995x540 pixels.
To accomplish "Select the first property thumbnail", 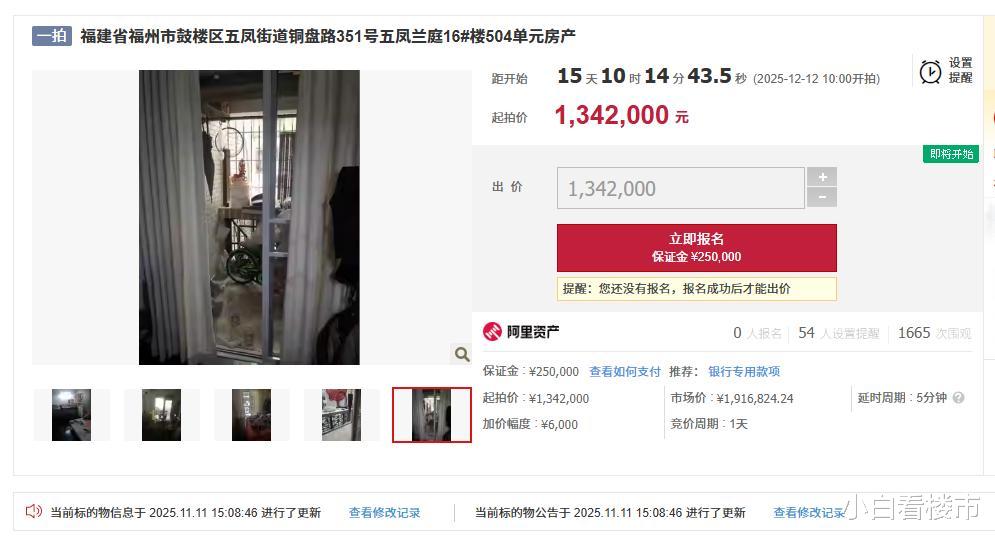I will pyautogui.click(x=71, y=415).
